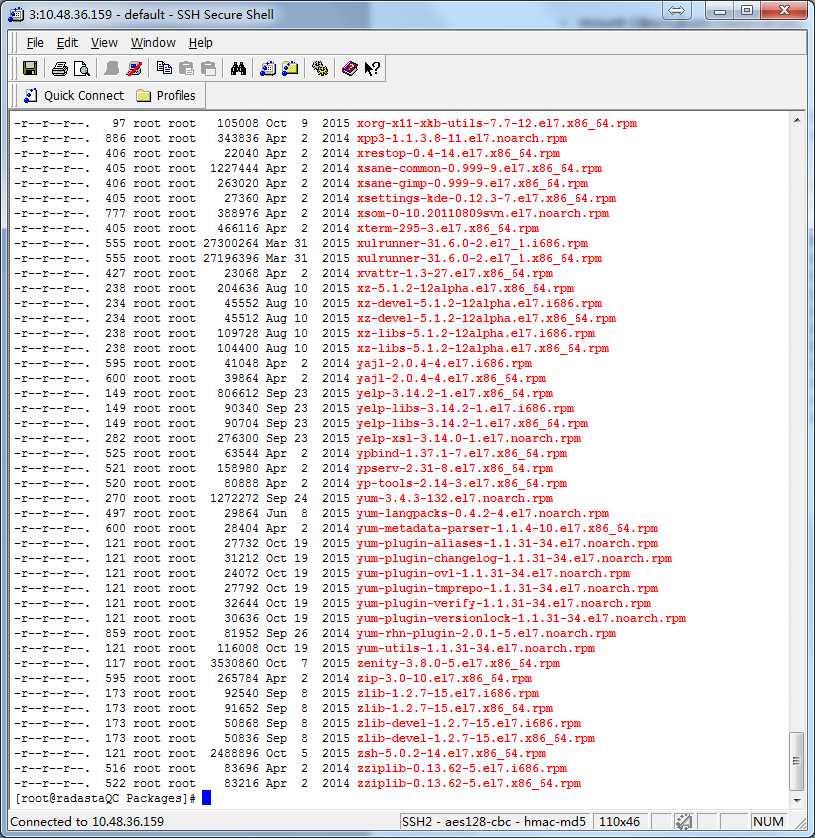Open the Edit menu
The height and width of the screenshot is (838, 815).
click(x=67, y=43)
